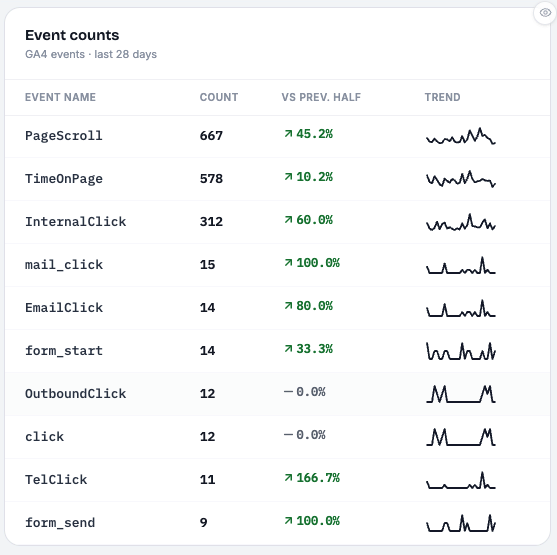This screenshot has width=557, height=555.
Task: Click the click event trend sparkline
Action: pyautogui.click(x=461, y=437)
